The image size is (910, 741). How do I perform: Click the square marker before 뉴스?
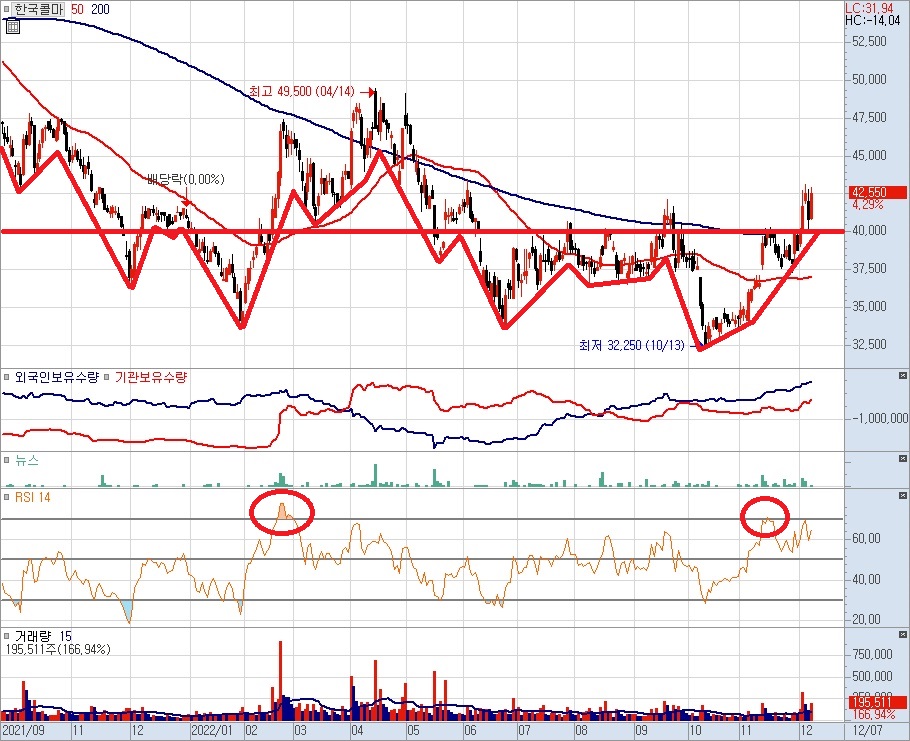[x=6, y=460]
